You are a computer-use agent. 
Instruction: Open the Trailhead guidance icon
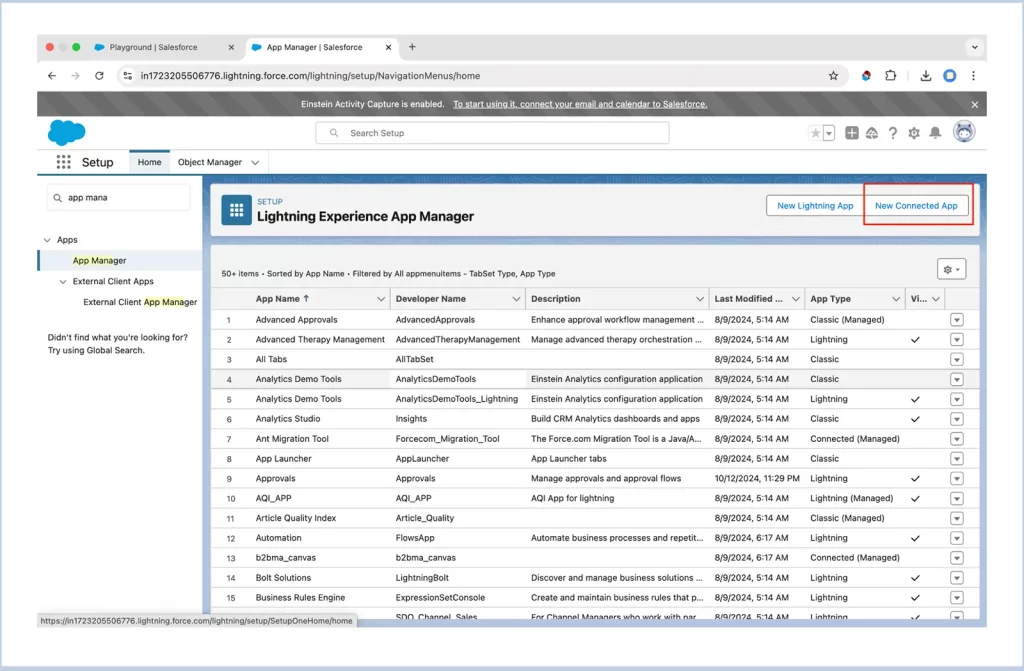(x=872, y=133)
